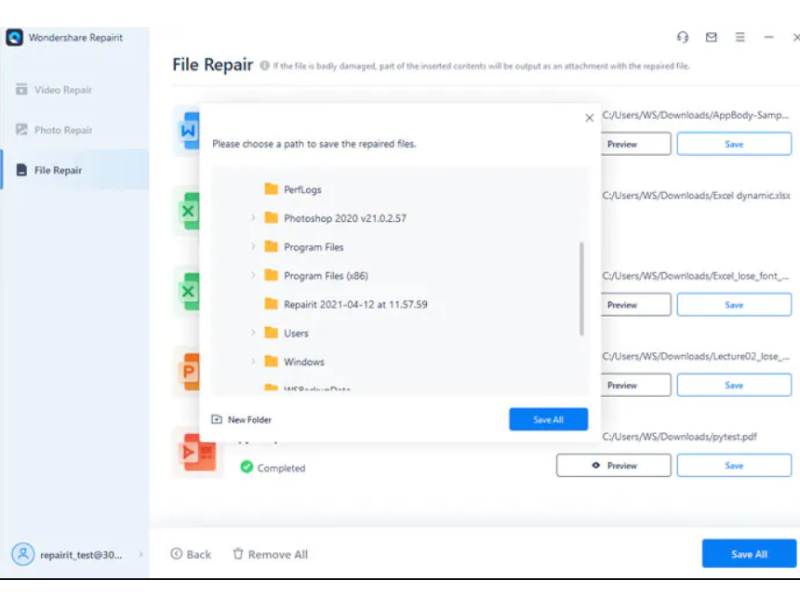Select the Windows folder name
This screenshot has width=800, height=600.
(304, 362)
